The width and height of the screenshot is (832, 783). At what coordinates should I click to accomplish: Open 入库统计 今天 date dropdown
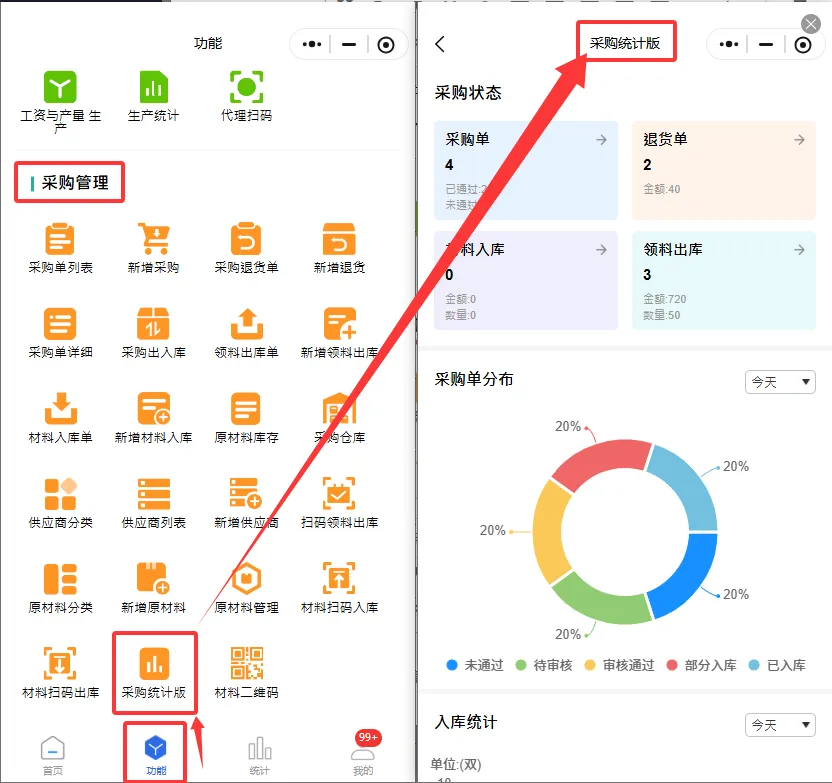780,724
